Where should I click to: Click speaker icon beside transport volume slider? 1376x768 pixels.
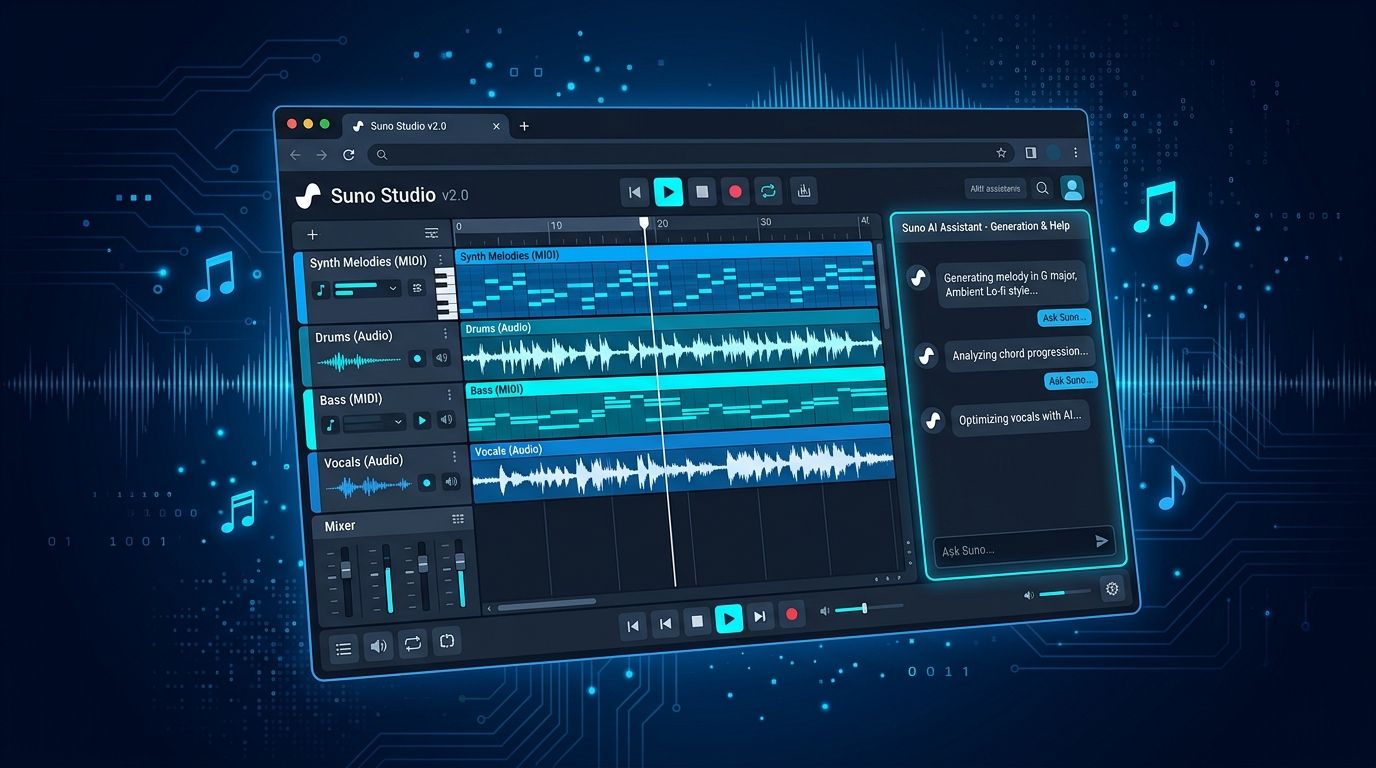pyautogui.click(x=824, y=610)
